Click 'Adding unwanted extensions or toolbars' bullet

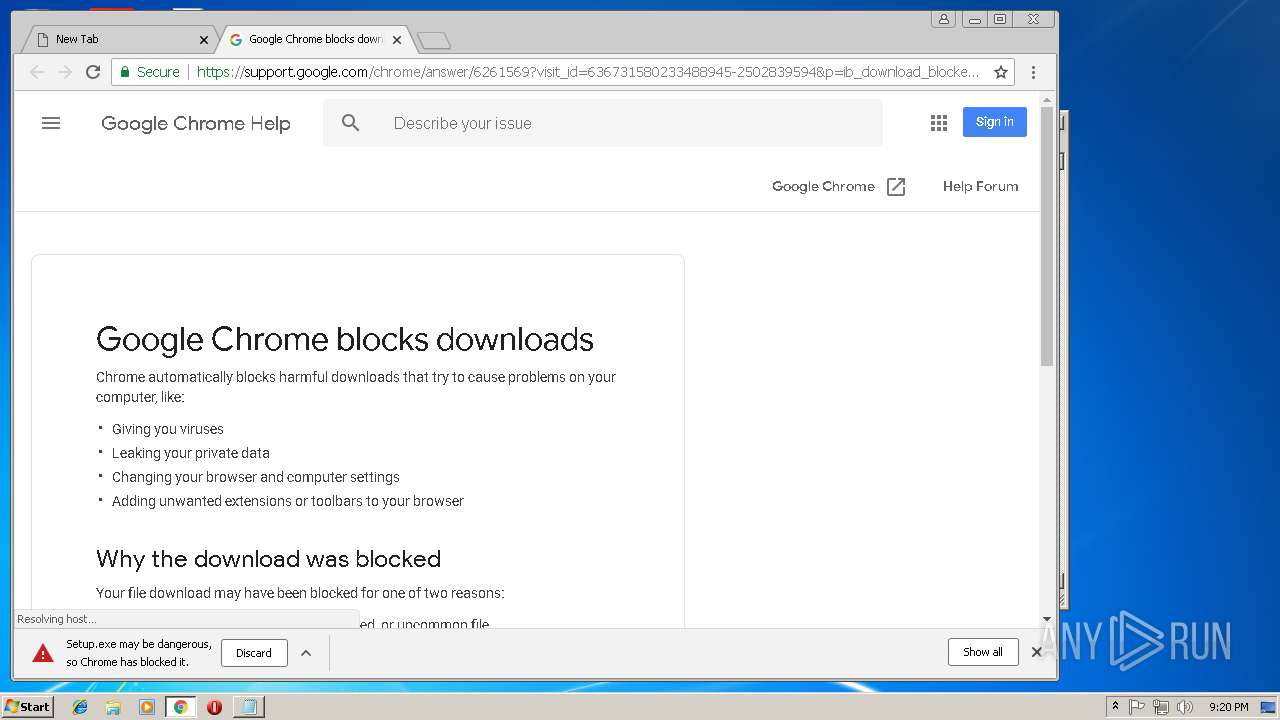[288, 501]
